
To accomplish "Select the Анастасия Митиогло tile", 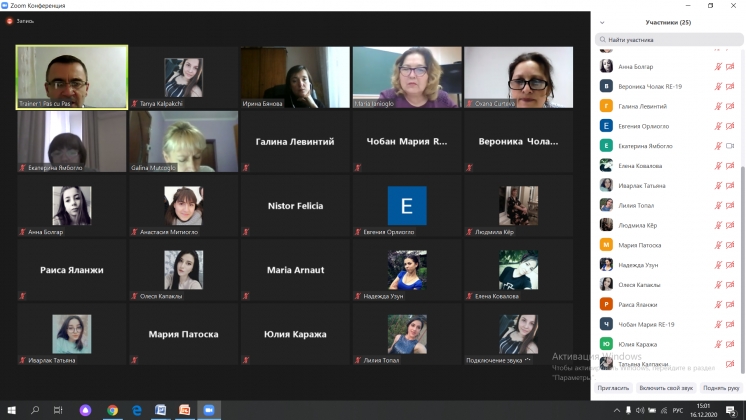I will coord(184,205).
